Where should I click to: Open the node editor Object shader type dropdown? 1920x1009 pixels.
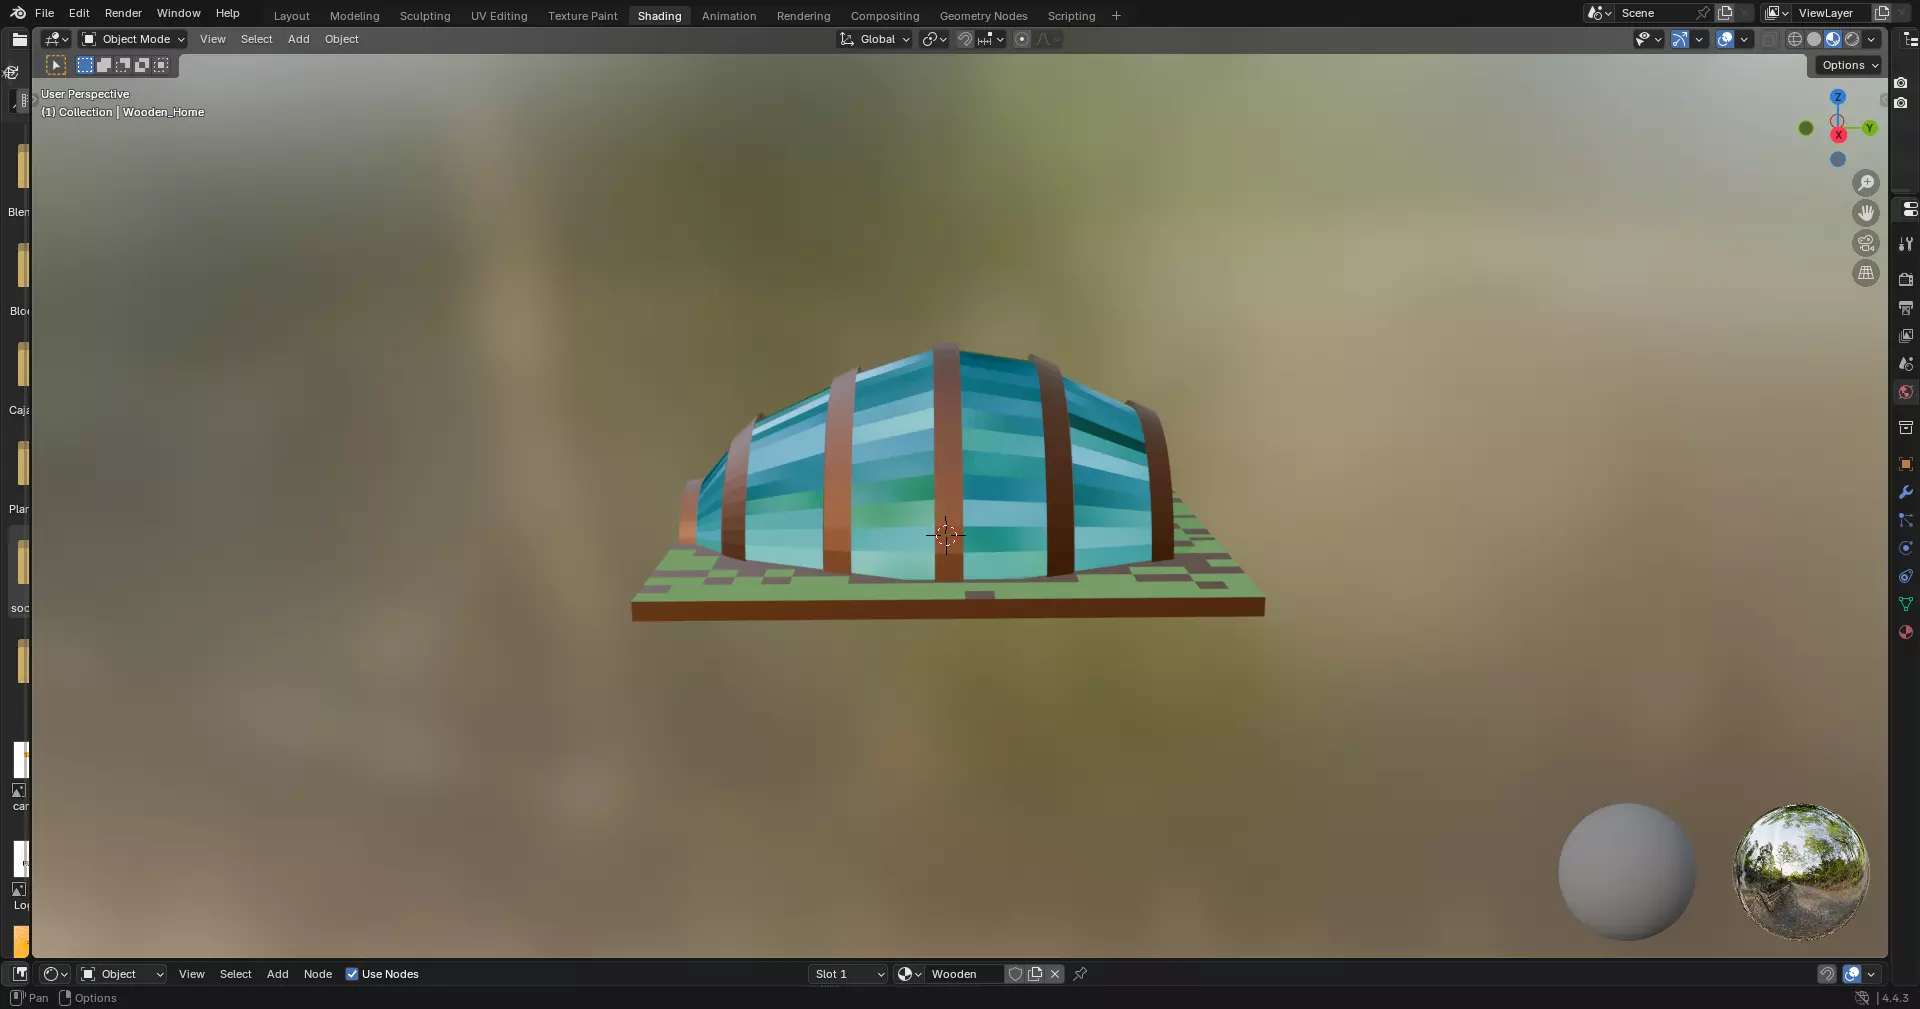[122, 974]
